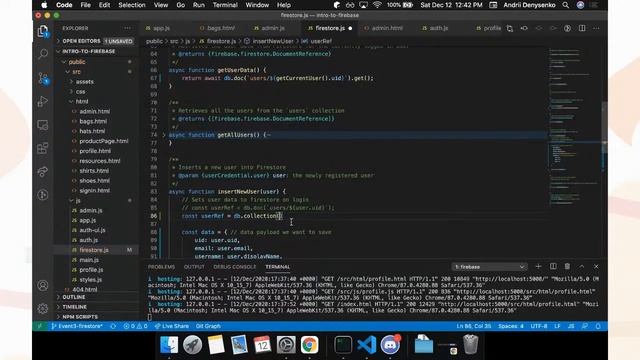640x360 pixels.
Task: Switch to the bags.html editor tab
Action: click(221, 28)
